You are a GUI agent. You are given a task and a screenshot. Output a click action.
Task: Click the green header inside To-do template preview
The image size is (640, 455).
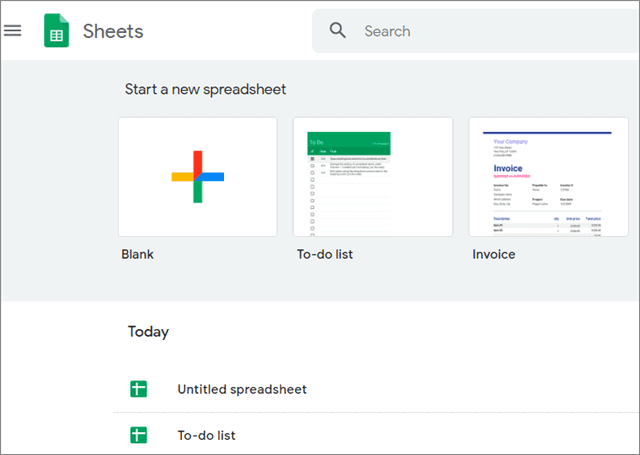[x=348, y=142]
